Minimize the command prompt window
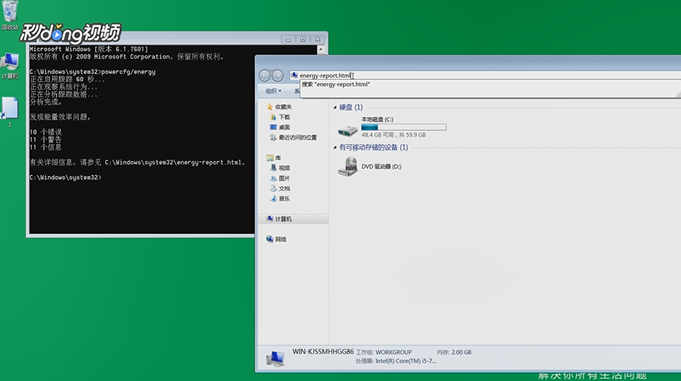The height and width of the screenshot is (381, 681). coord(288,39)
